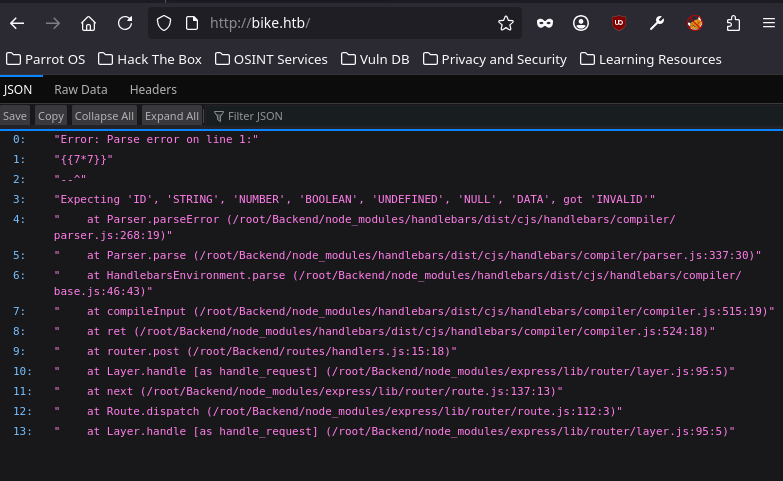Click the Home icon in toolbar
The width and height of the screenshot is (783, 481).
(89, 23)
